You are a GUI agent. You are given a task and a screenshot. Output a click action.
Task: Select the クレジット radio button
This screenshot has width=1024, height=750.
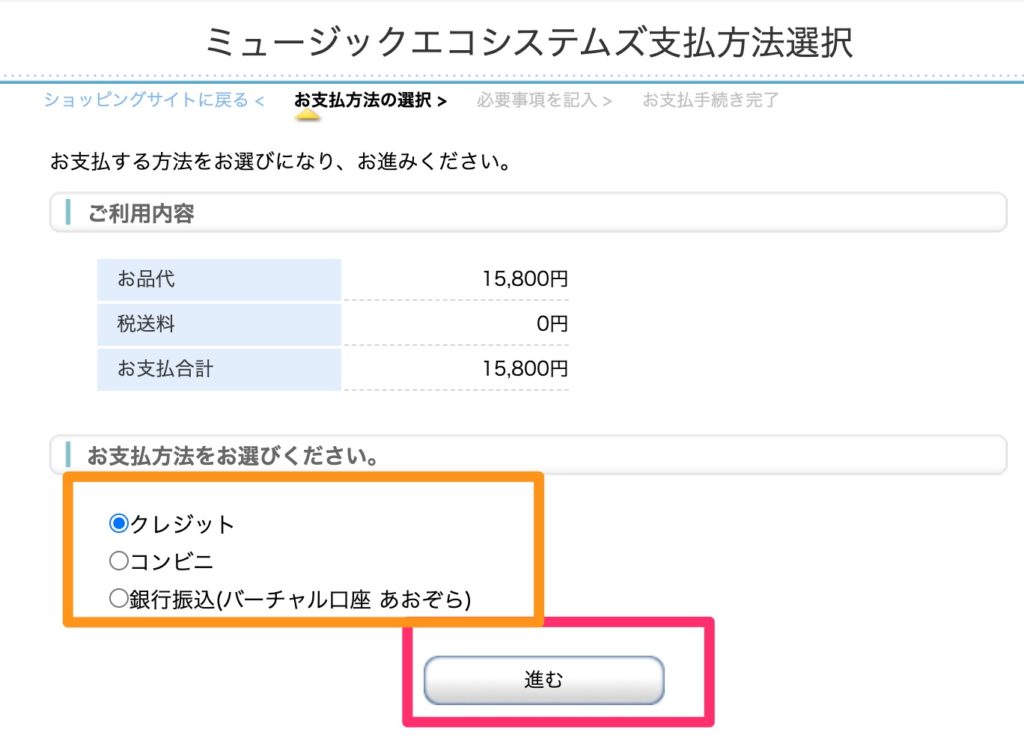click(119, 523)
